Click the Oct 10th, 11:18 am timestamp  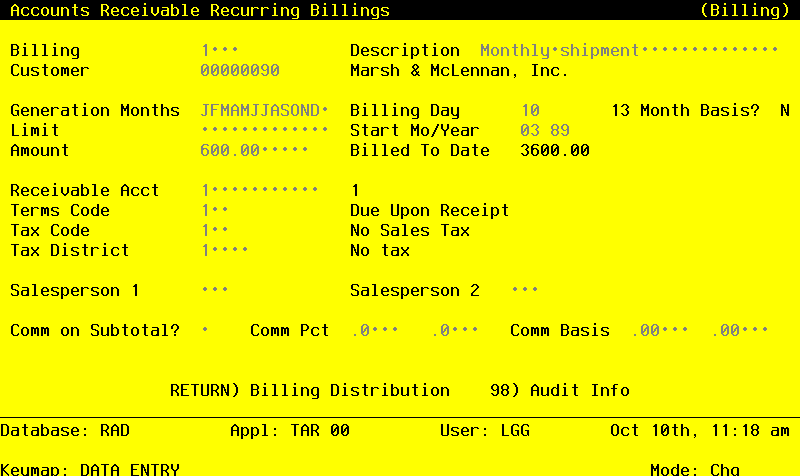point(700,430)
